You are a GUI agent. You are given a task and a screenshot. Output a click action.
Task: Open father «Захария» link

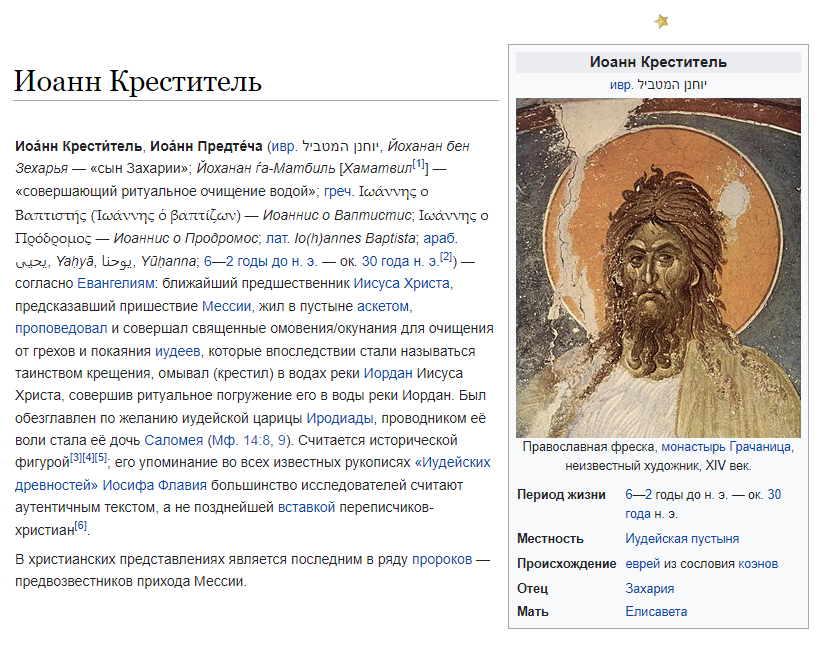click(650, 588)
